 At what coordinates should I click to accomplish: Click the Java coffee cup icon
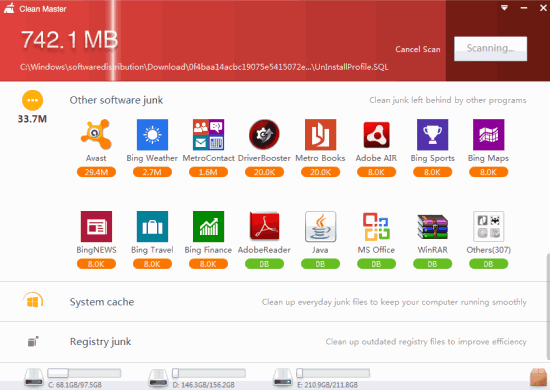click(x=320, y=227)
